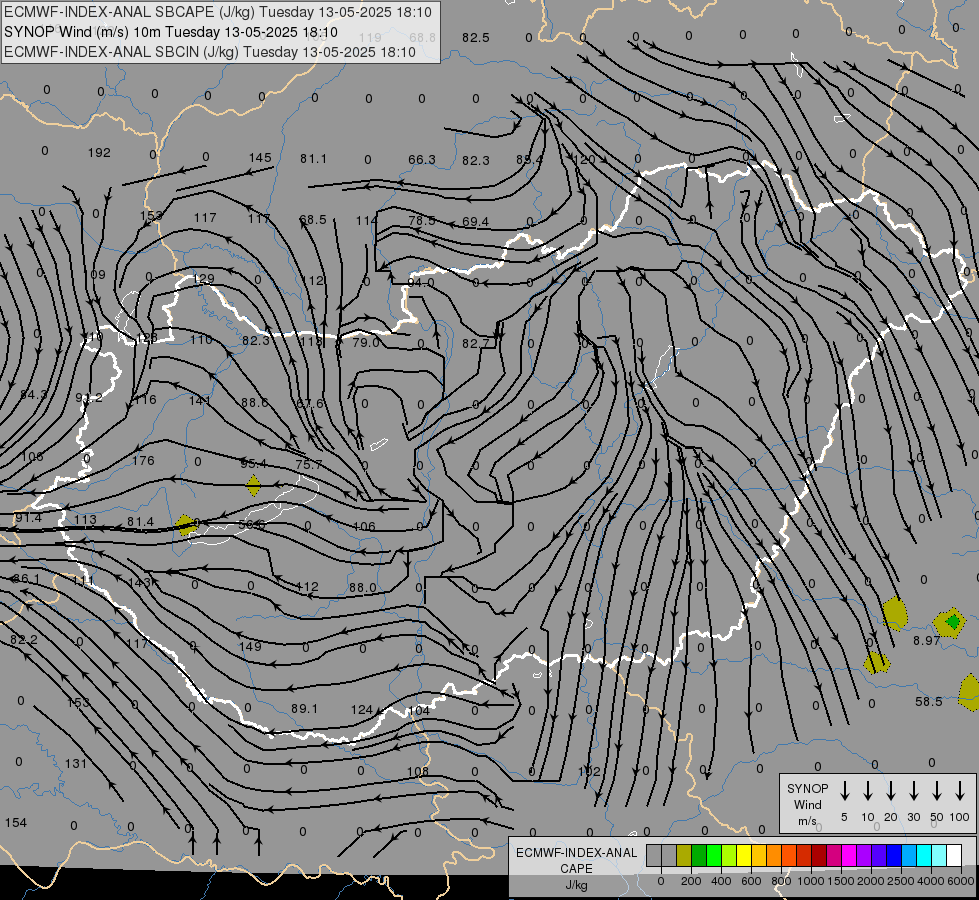Select the dark red swatch at 1000
The height and width of the screenshot is (900, 979).
point(819,855)
